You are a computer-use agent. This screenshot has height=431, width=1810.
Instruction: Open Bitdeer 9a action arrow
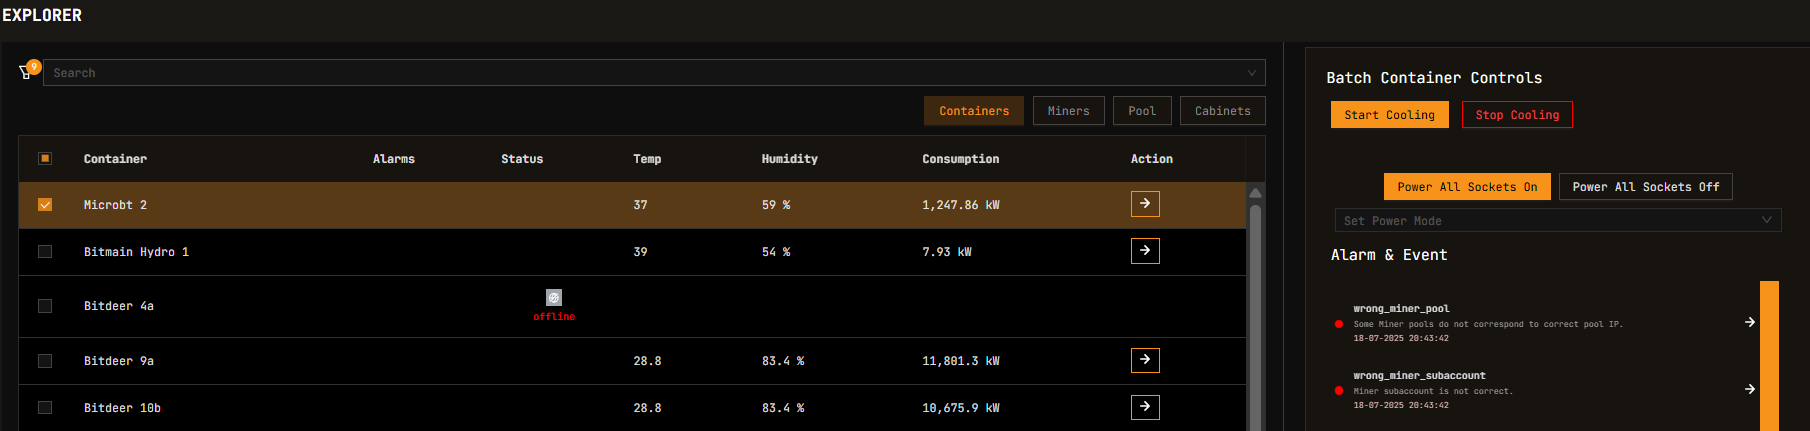pos(1145,360)
